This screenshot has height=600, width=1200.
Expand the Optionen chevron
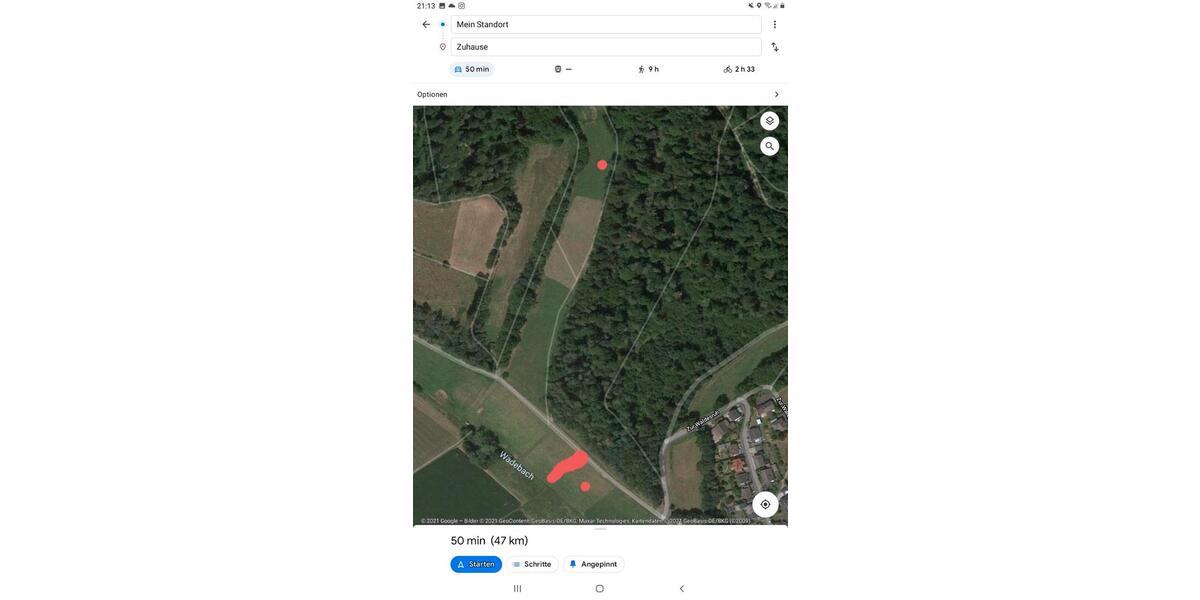pyautogui.click(x=776, y=94)
